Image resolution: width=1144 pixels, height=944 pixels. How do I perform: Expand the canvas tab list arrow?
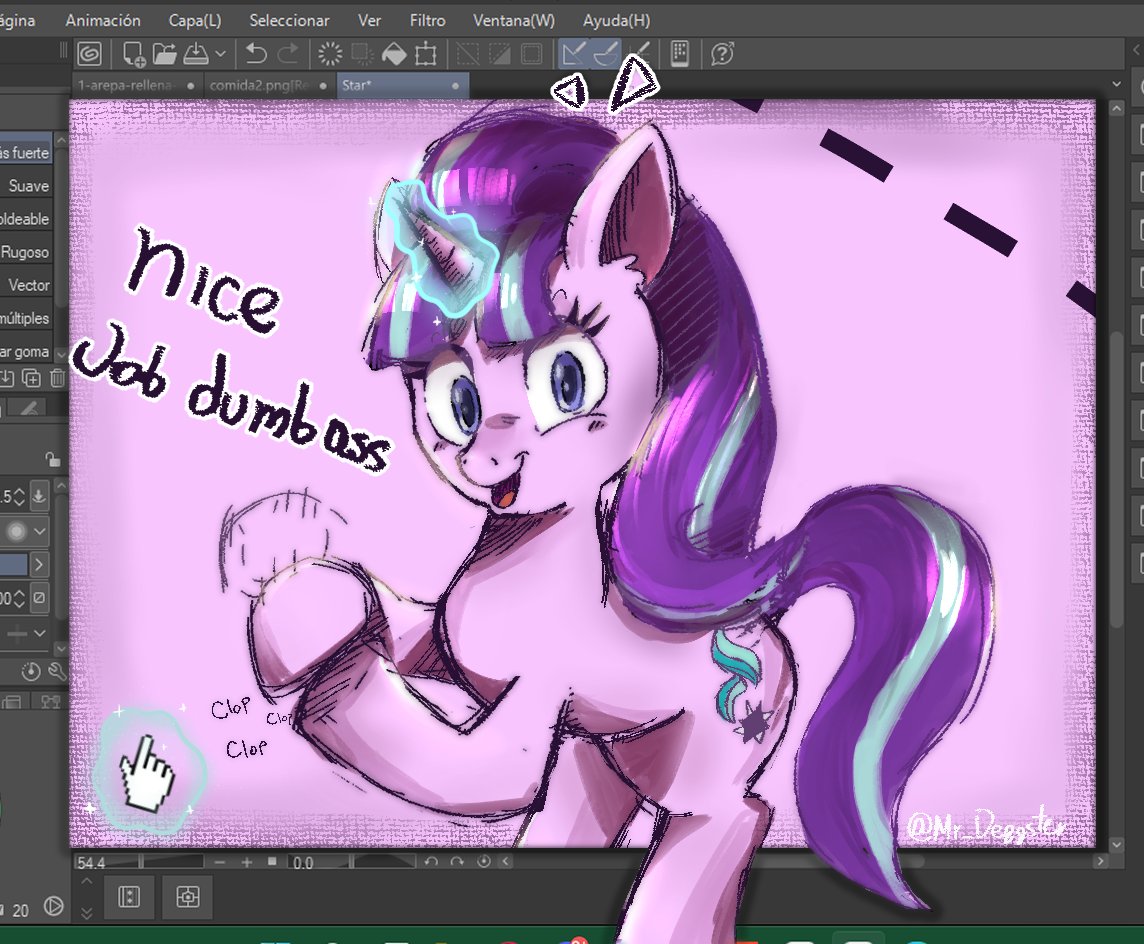point(1116,85)
